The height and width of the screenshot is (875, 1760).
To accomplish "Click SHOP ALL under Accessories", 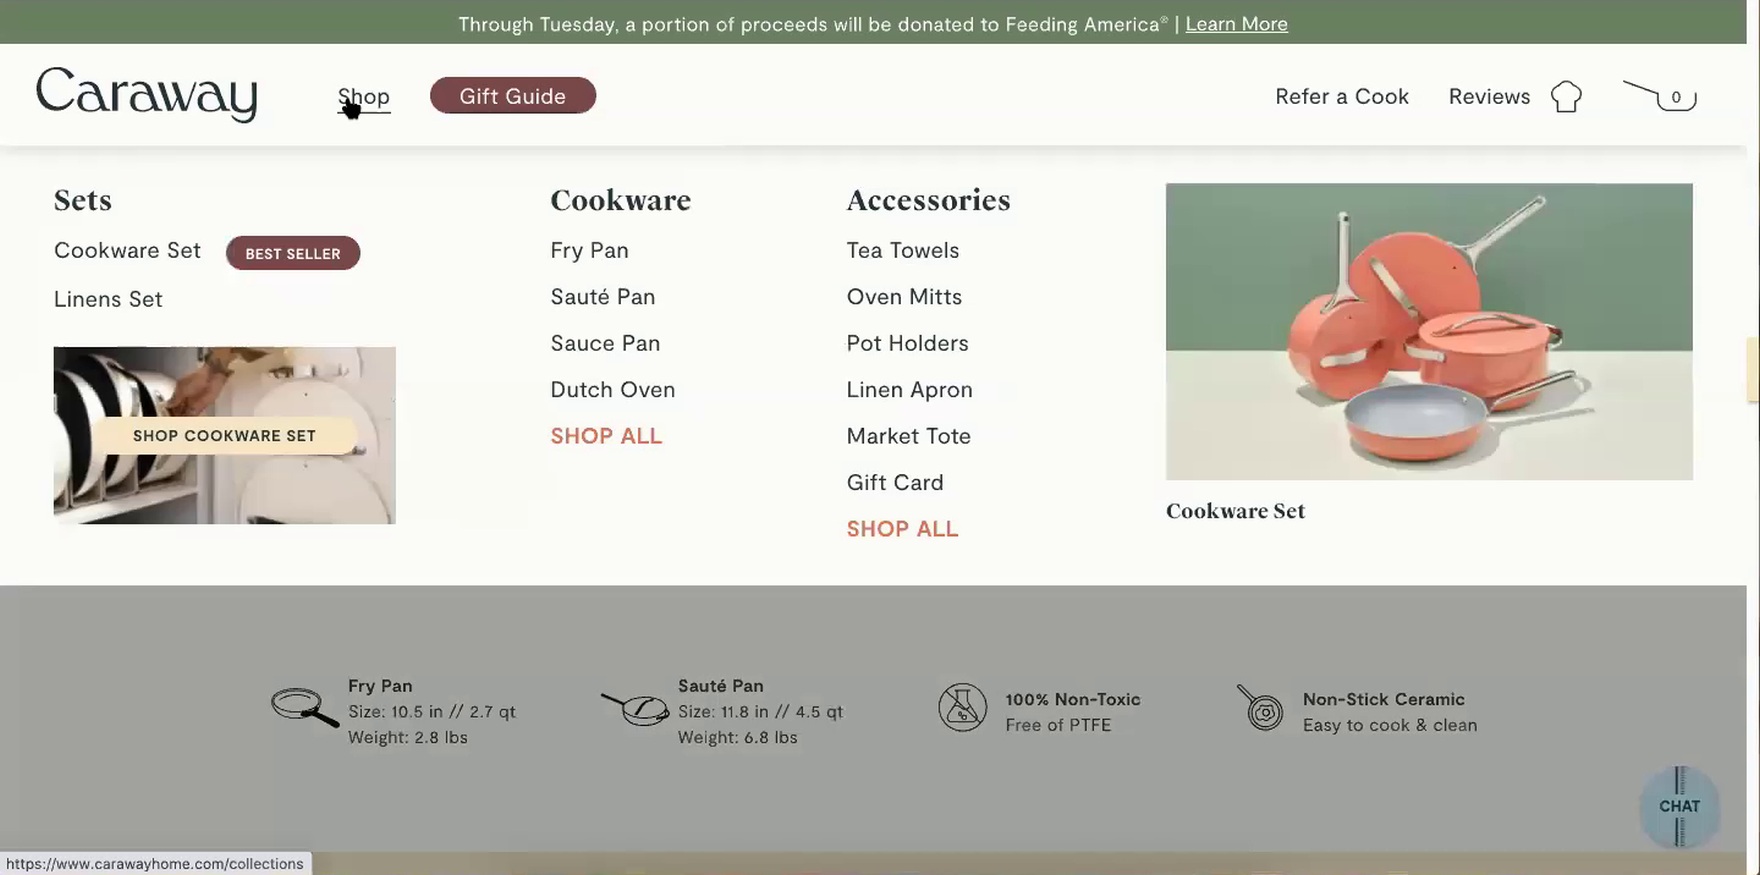I will [902, 529].
